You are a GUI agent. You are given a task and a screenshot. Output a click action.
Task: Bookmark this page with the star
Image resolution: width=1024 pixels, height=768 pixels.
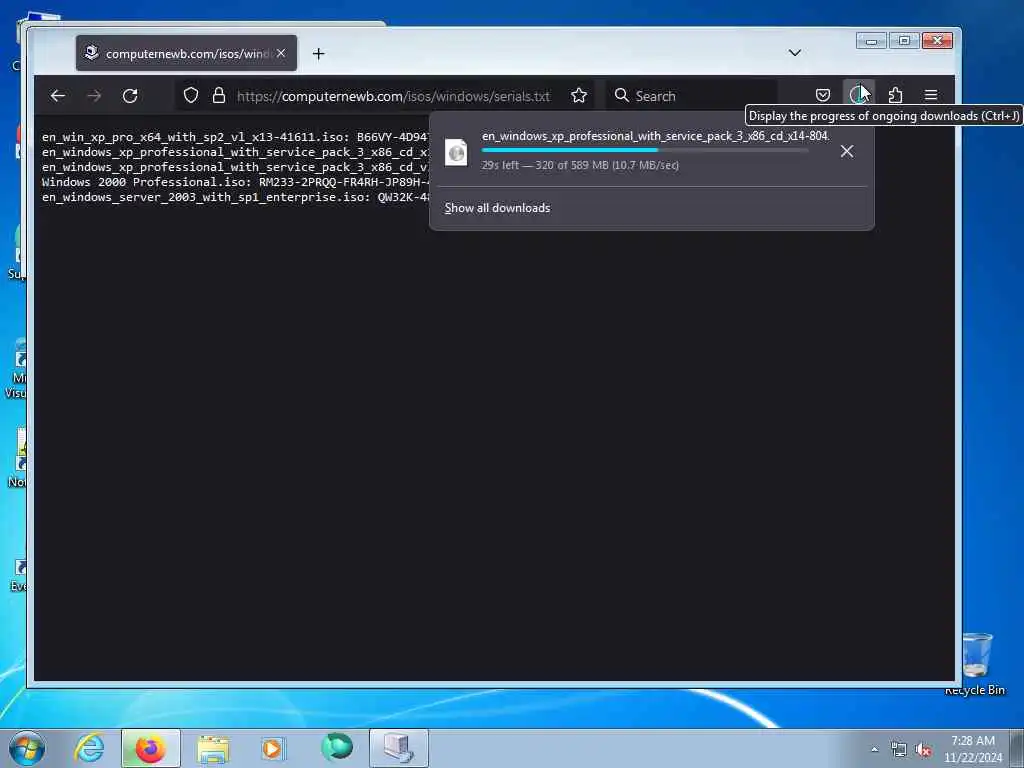[579, 96]
